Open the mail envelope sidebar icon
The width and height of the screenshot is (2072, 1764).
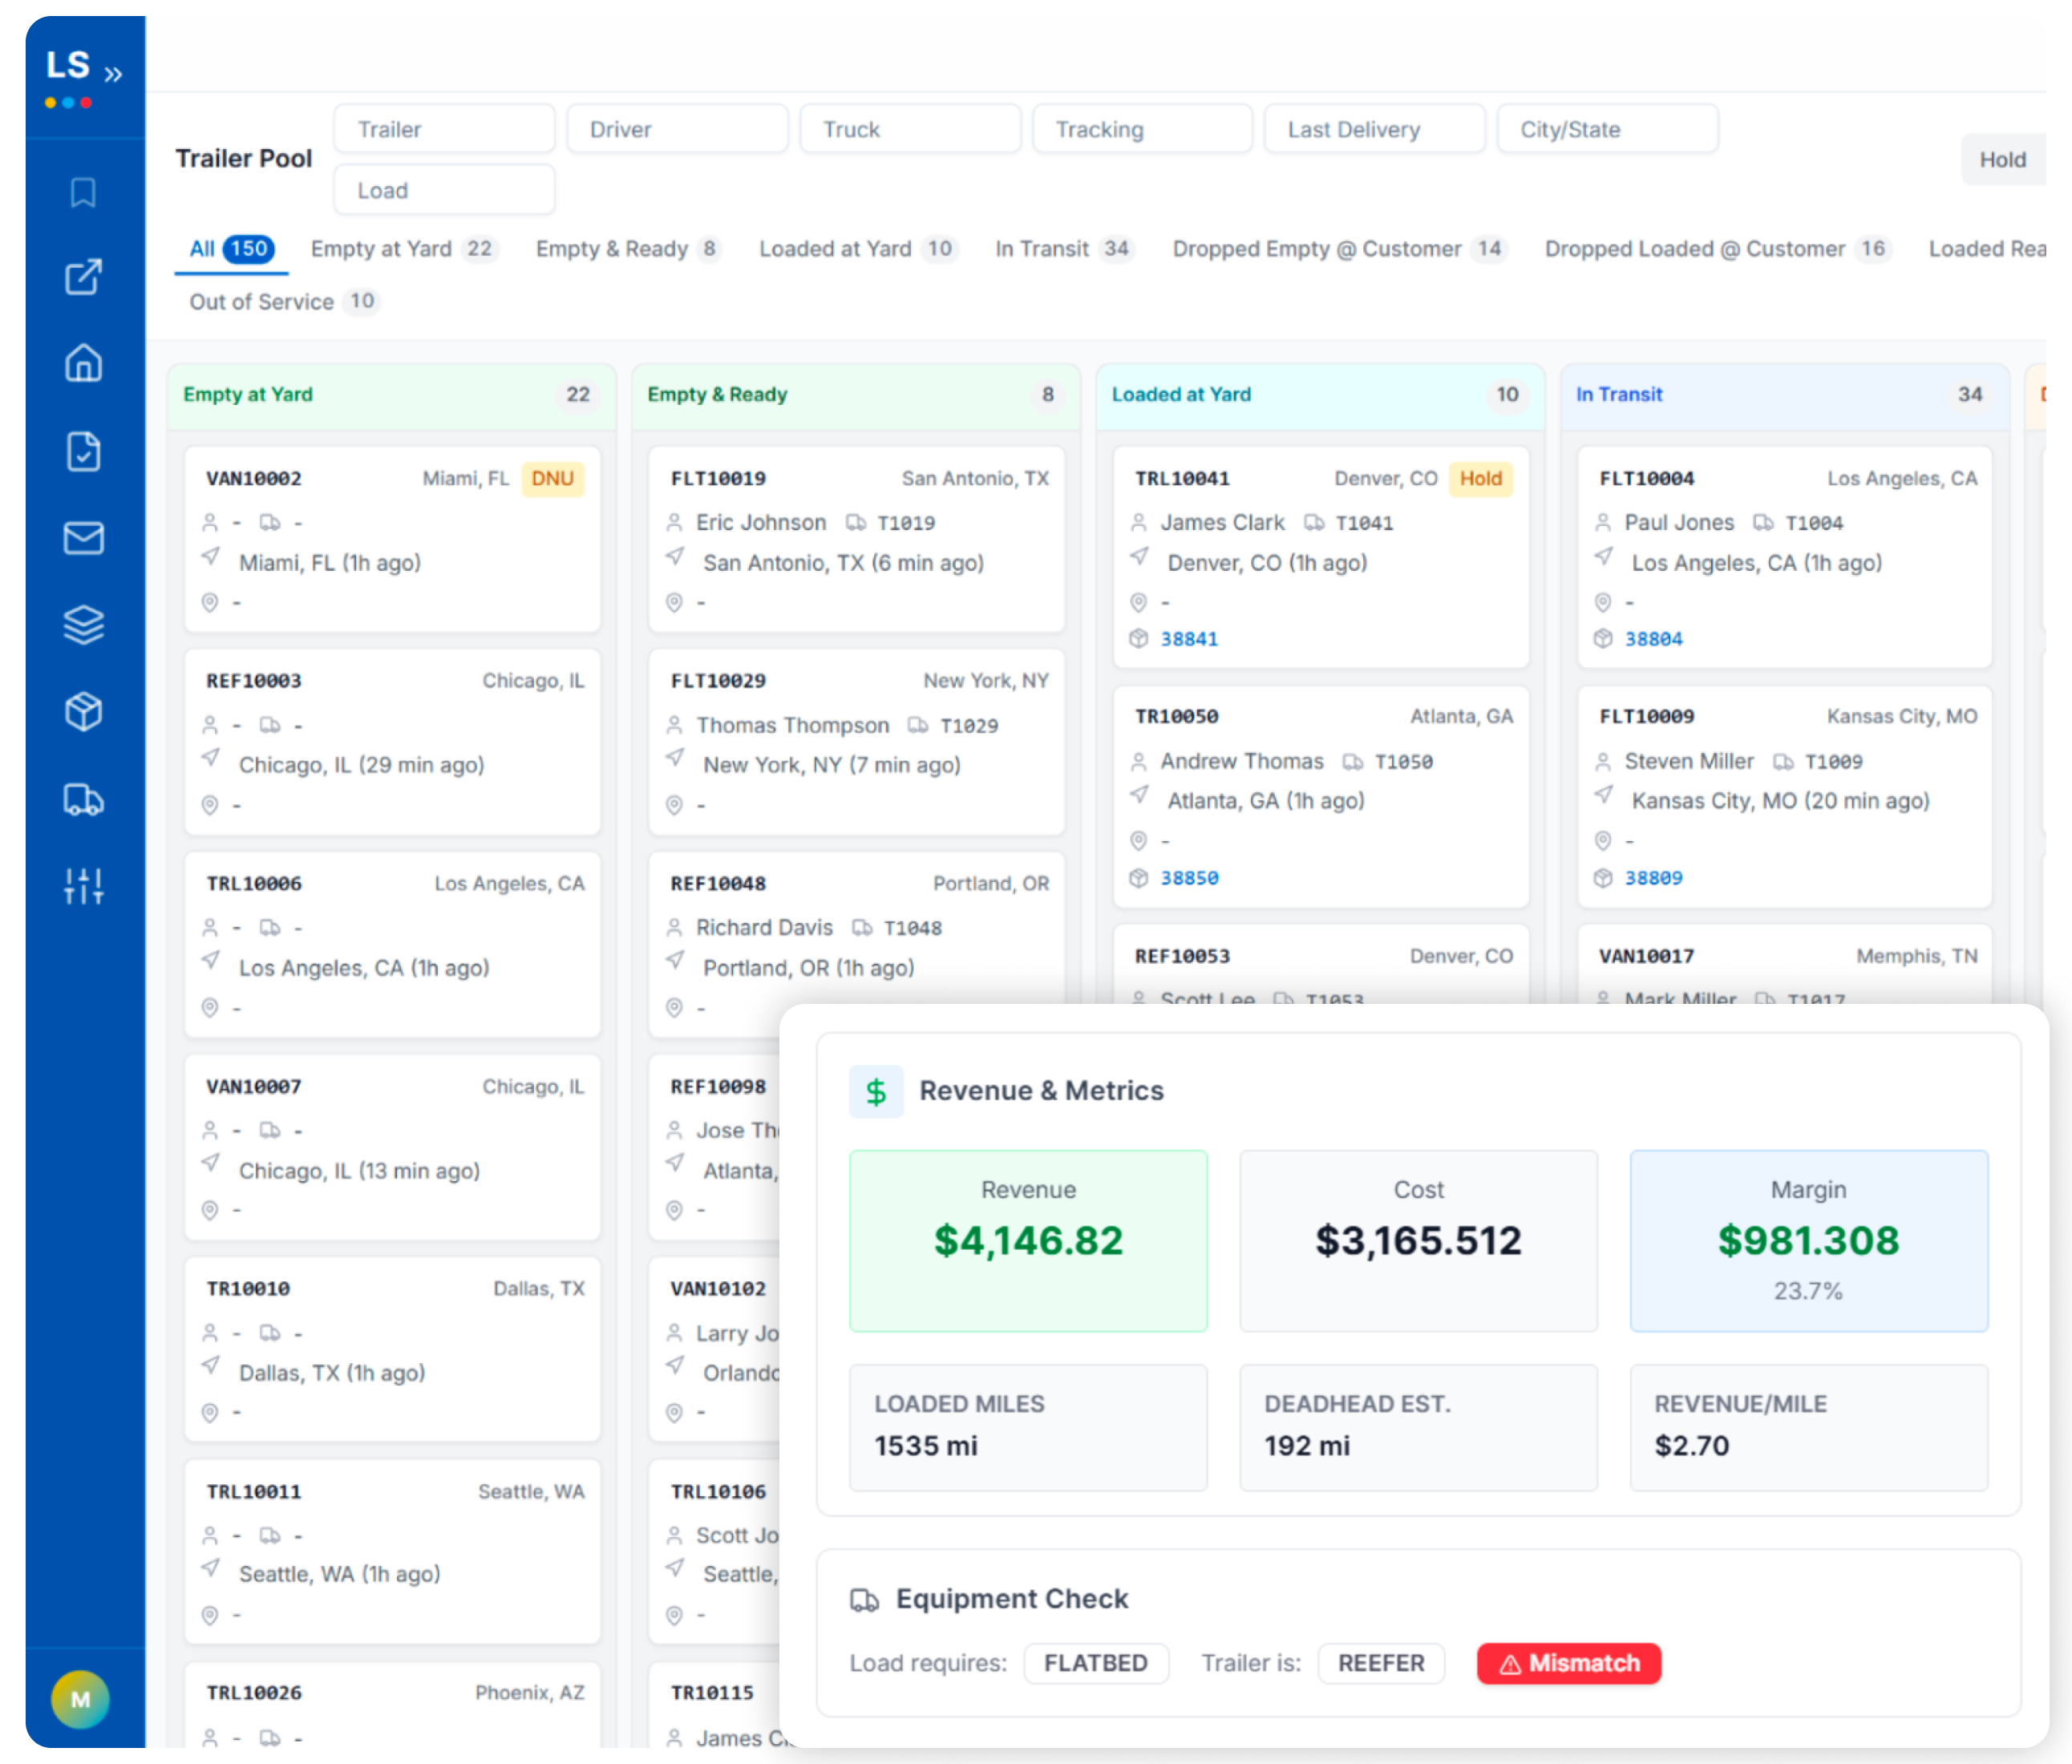point(83,538)
